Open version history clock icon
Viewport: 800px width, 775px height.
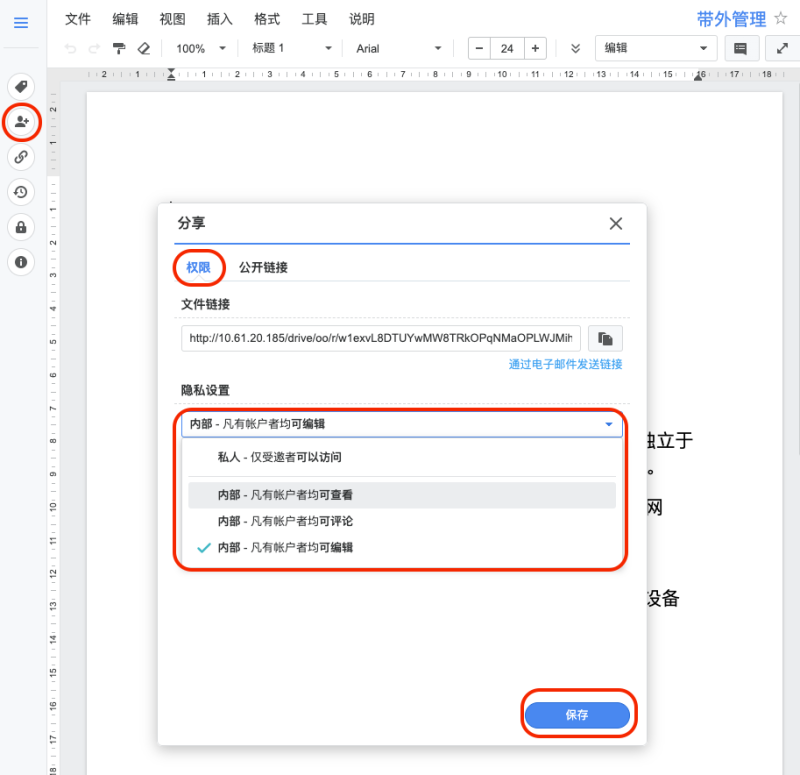coord(21,192)
